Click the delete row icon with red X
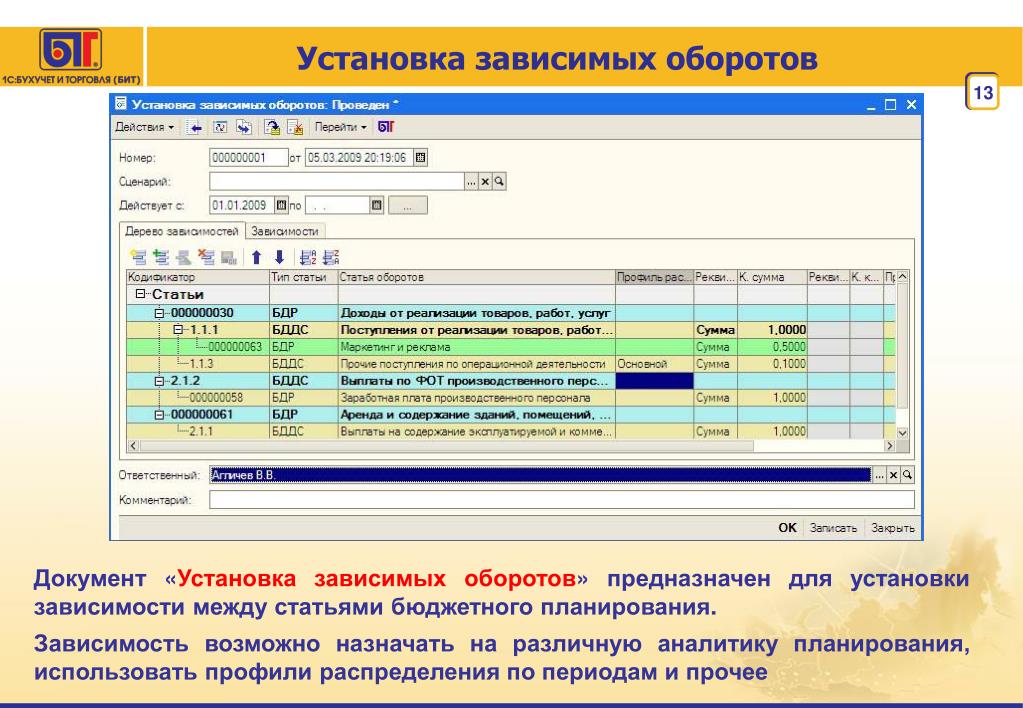This screenshot has height=708, width=1023. coord(206,257)
